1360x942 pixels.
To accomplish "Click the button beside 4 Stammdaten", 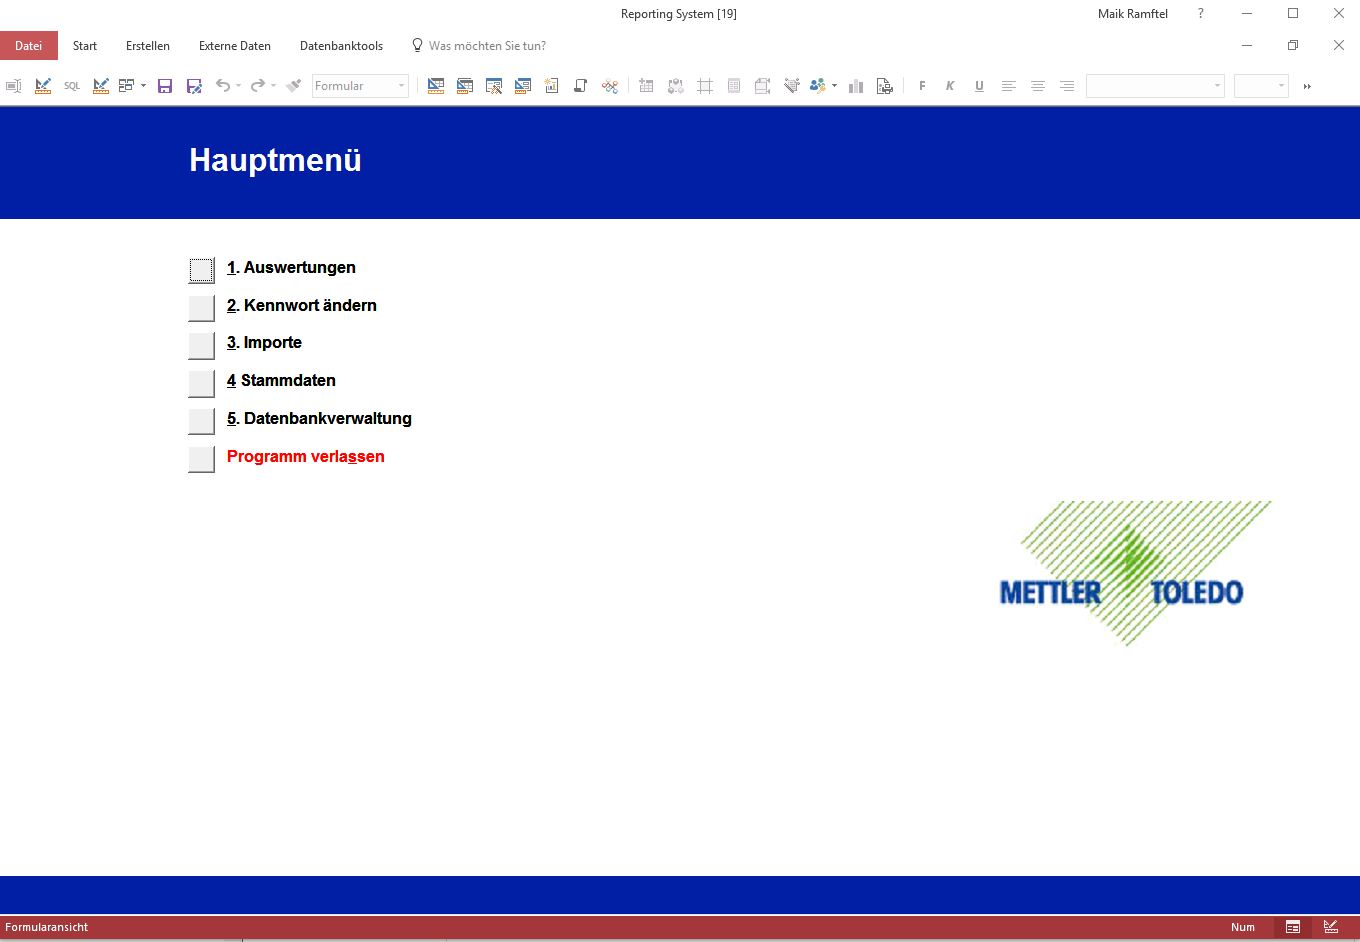I will pyautogui.click(x=201, y=383).
